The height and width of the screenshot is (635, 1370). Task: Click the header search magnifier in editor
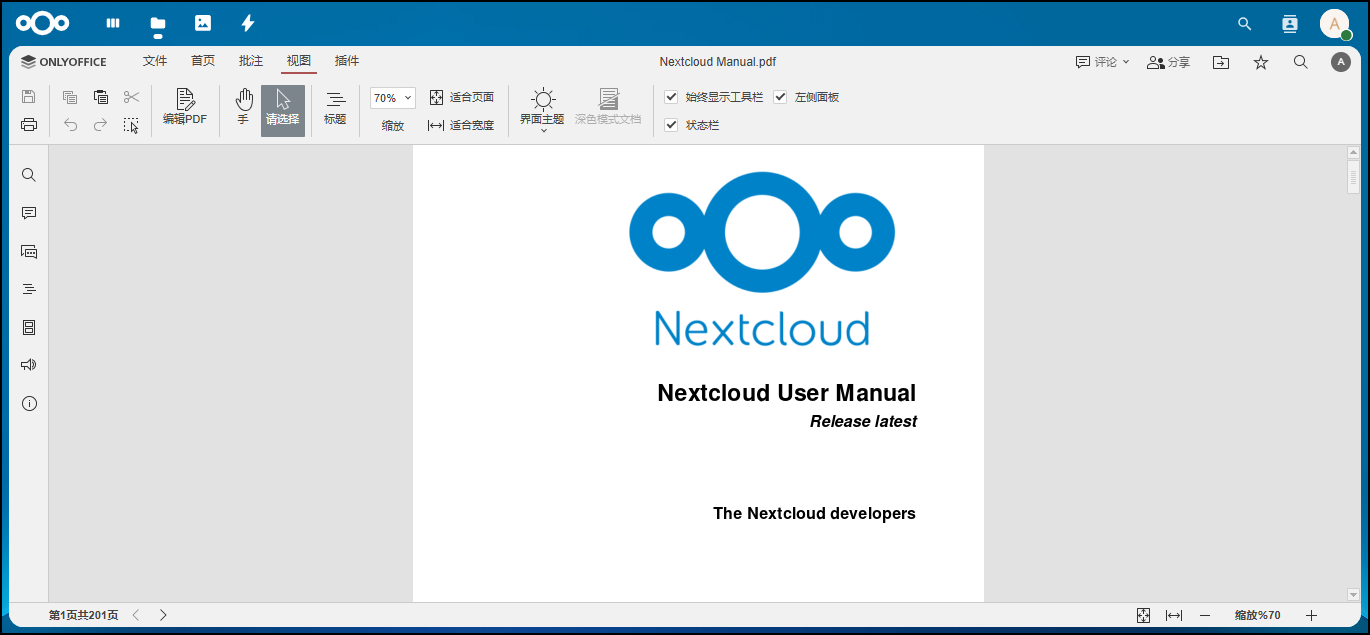coord(1301,62)
